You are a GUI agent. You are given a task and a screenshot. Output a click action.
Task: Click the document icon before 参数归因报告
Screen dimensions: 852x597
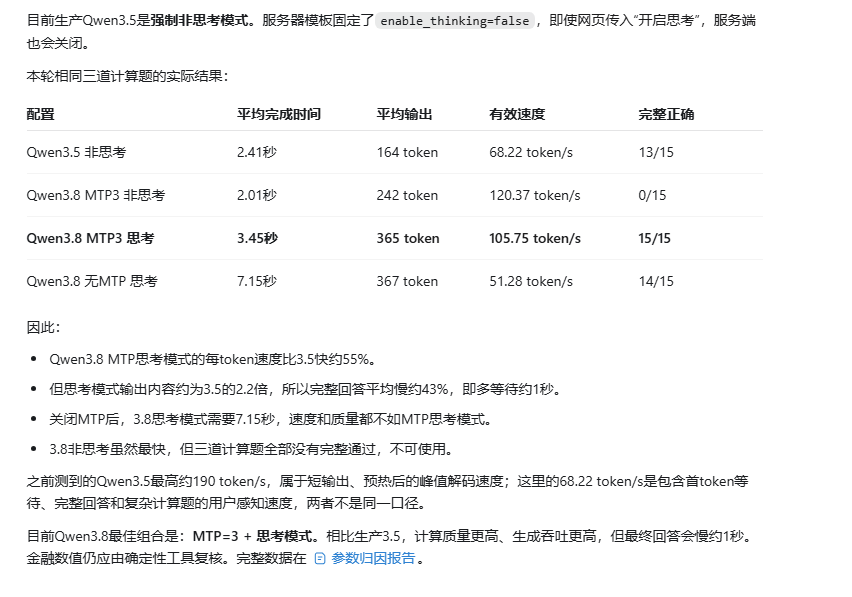(x=320, y=559)
